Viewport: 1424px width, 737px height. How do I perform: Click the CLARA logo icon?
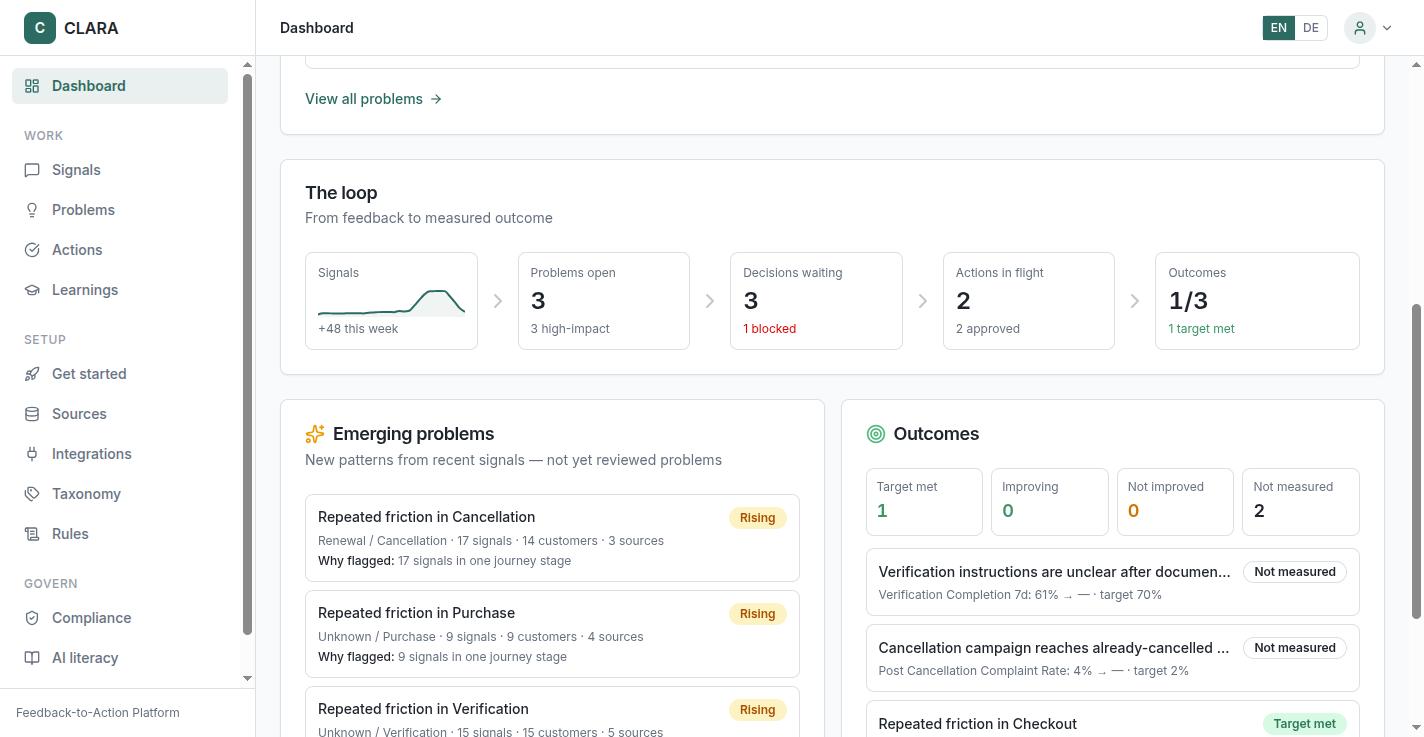click(40, 28)
